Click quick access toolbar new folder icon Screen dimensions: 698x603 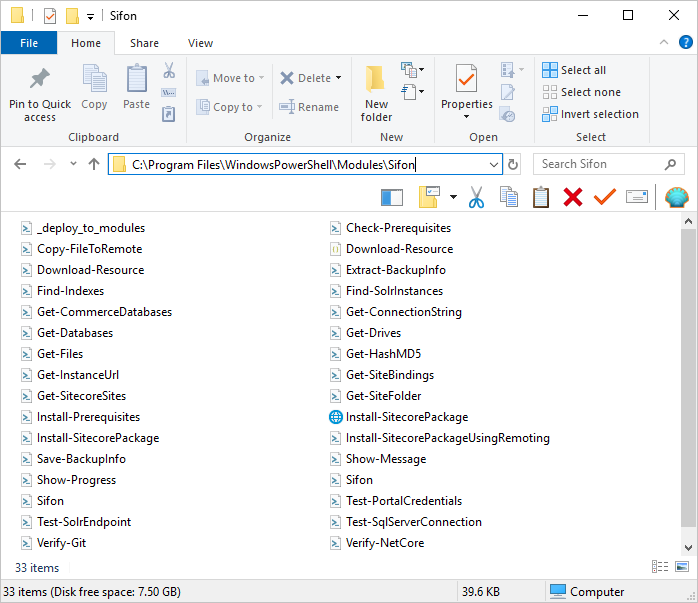point(72,16)
